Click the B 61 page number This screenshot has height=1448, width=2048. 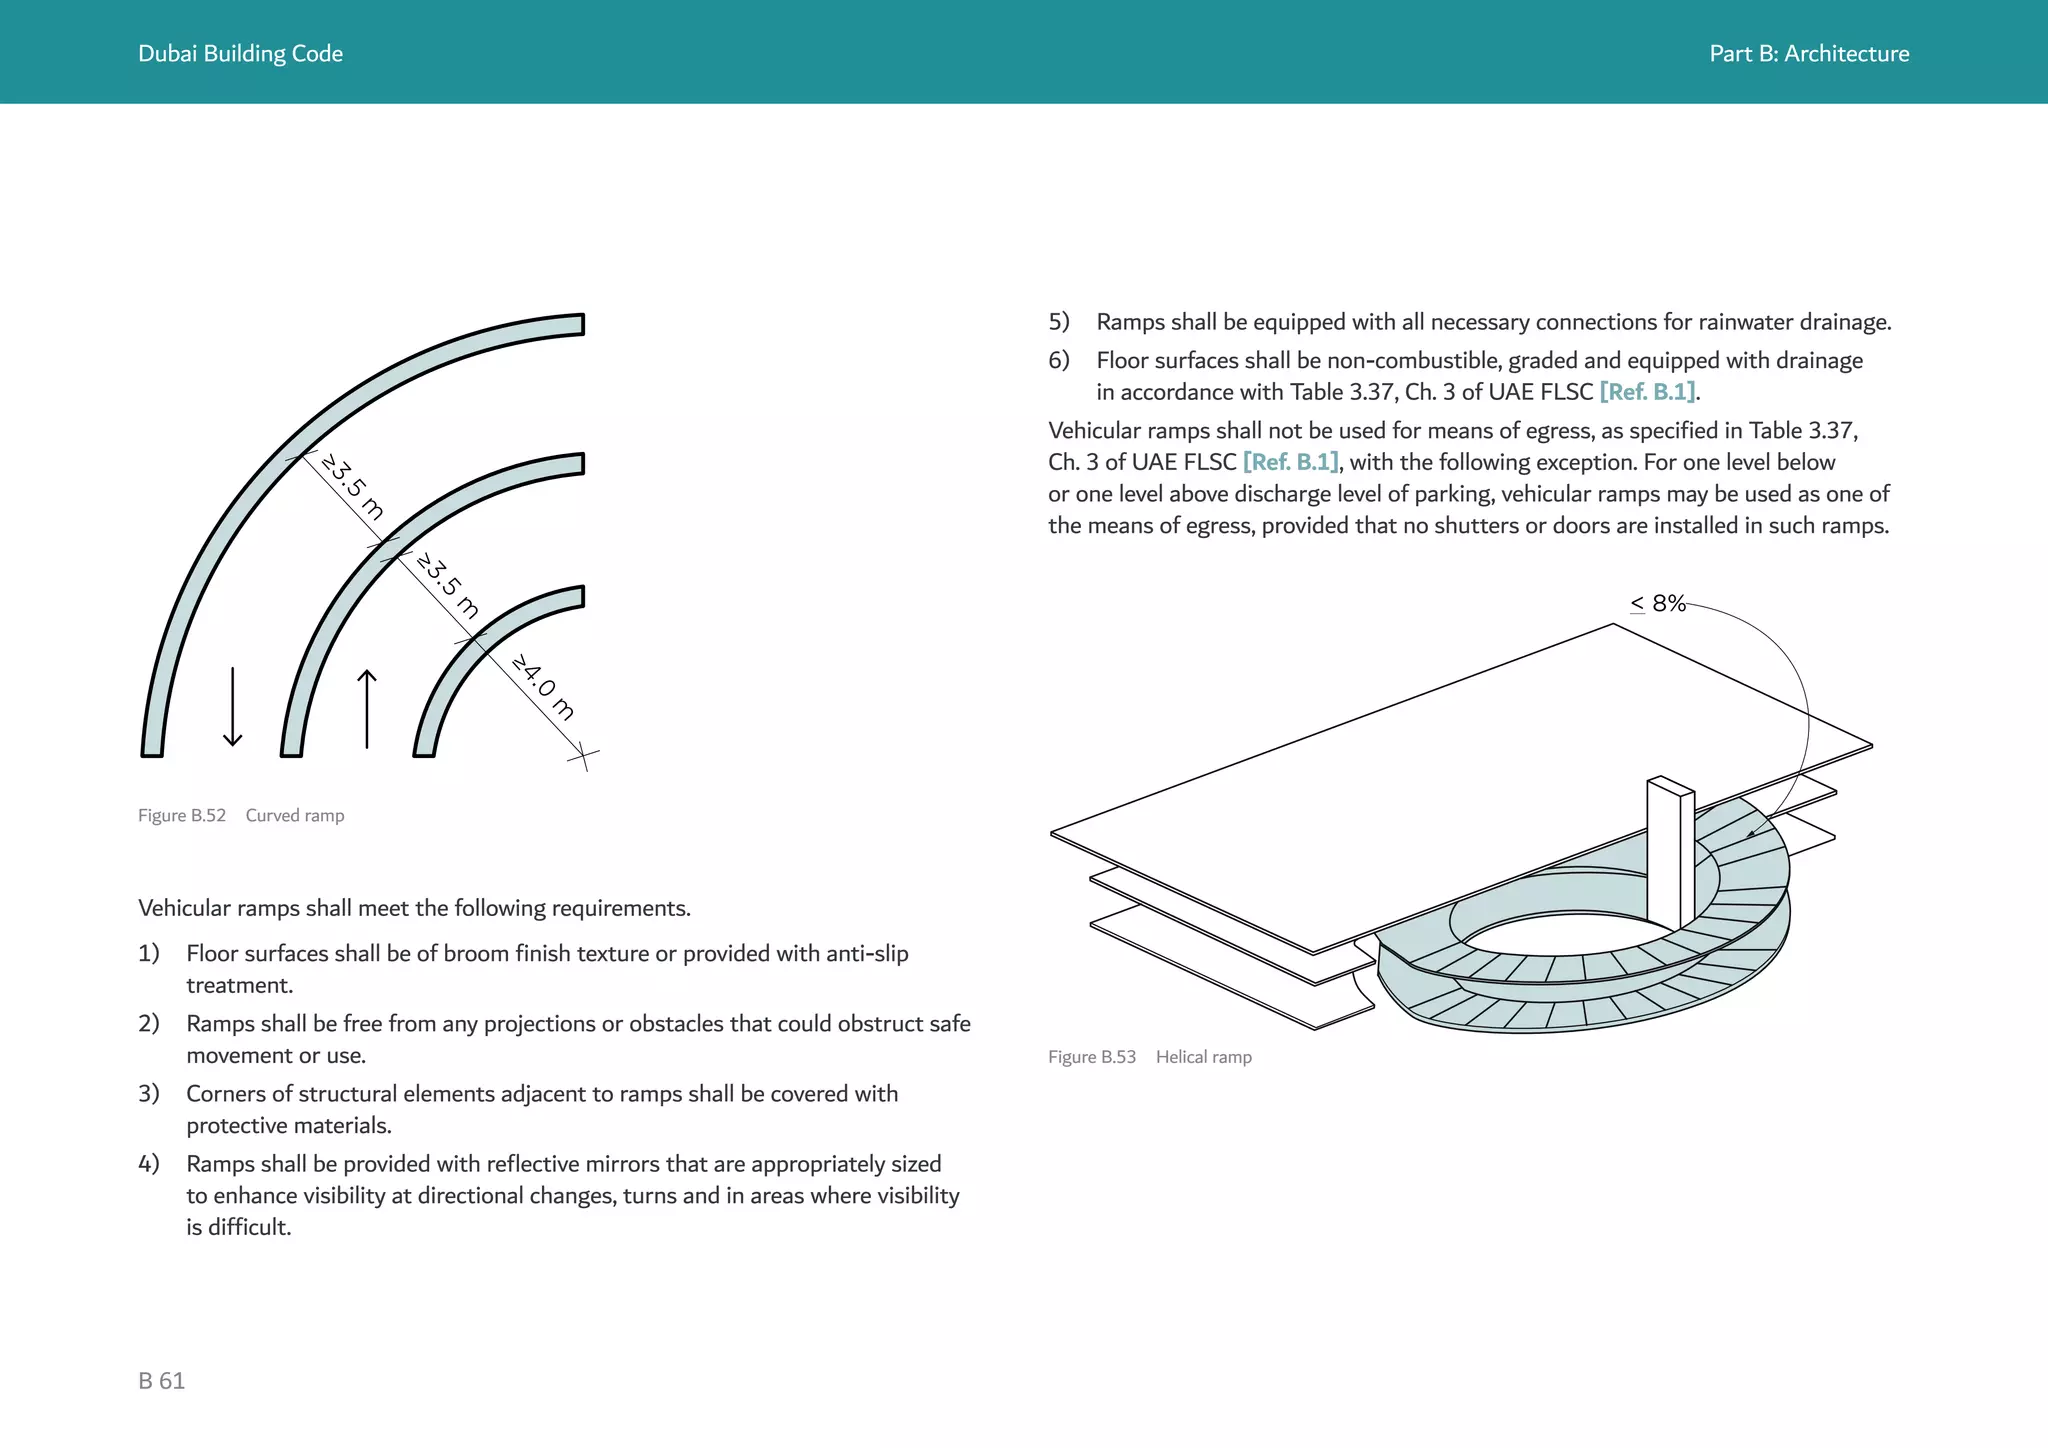161,1381
